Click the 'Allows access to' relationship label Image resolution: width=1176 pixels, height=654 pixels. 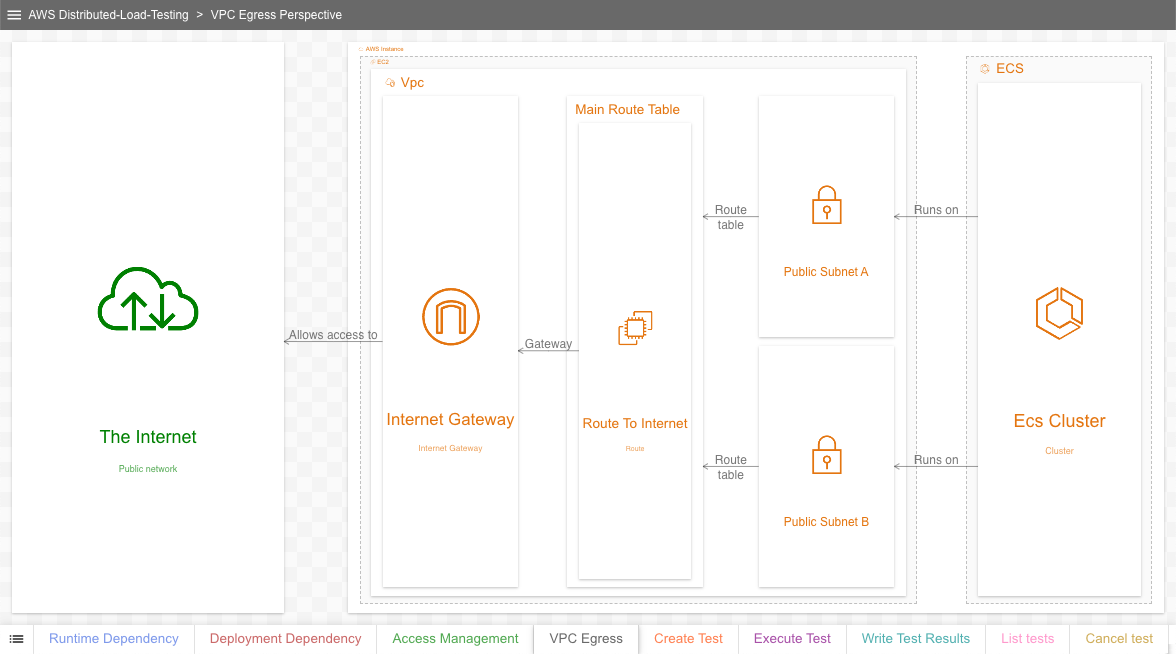[333, 334]
